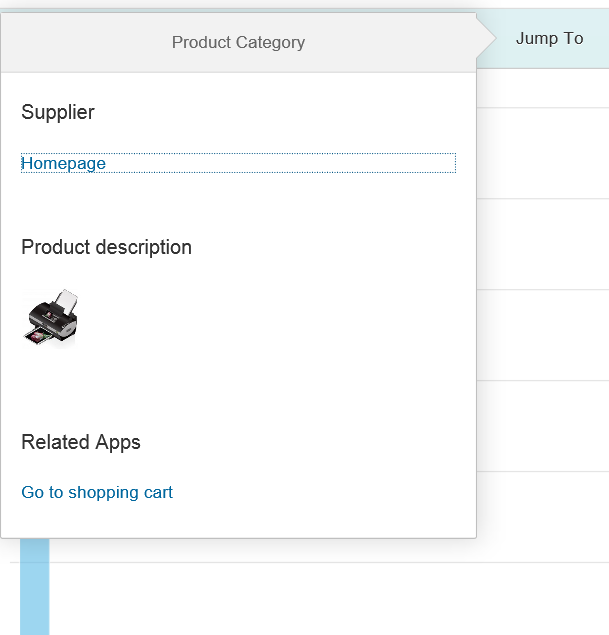
Task: Click the Supplier section heading
Action: click(58, 112)
